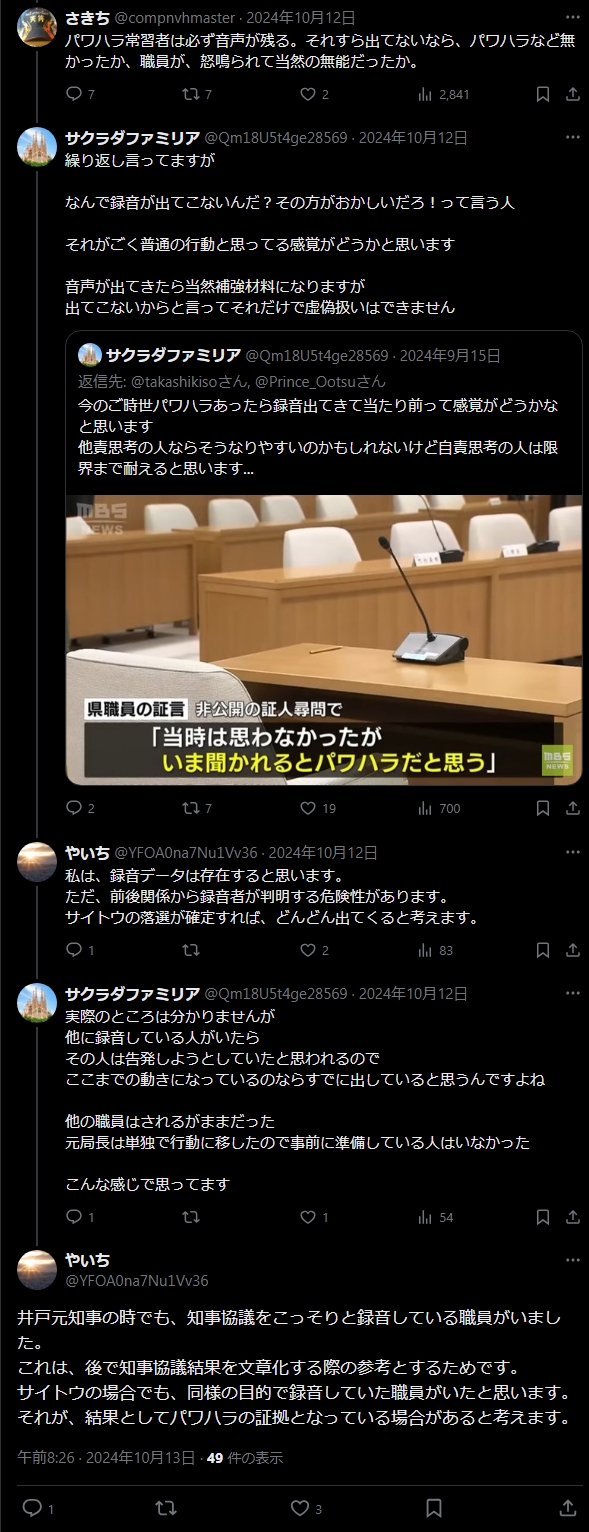Retweet サクラダファミリア's reply with 54 views
589x1532 pixels.
[191, 1217]
